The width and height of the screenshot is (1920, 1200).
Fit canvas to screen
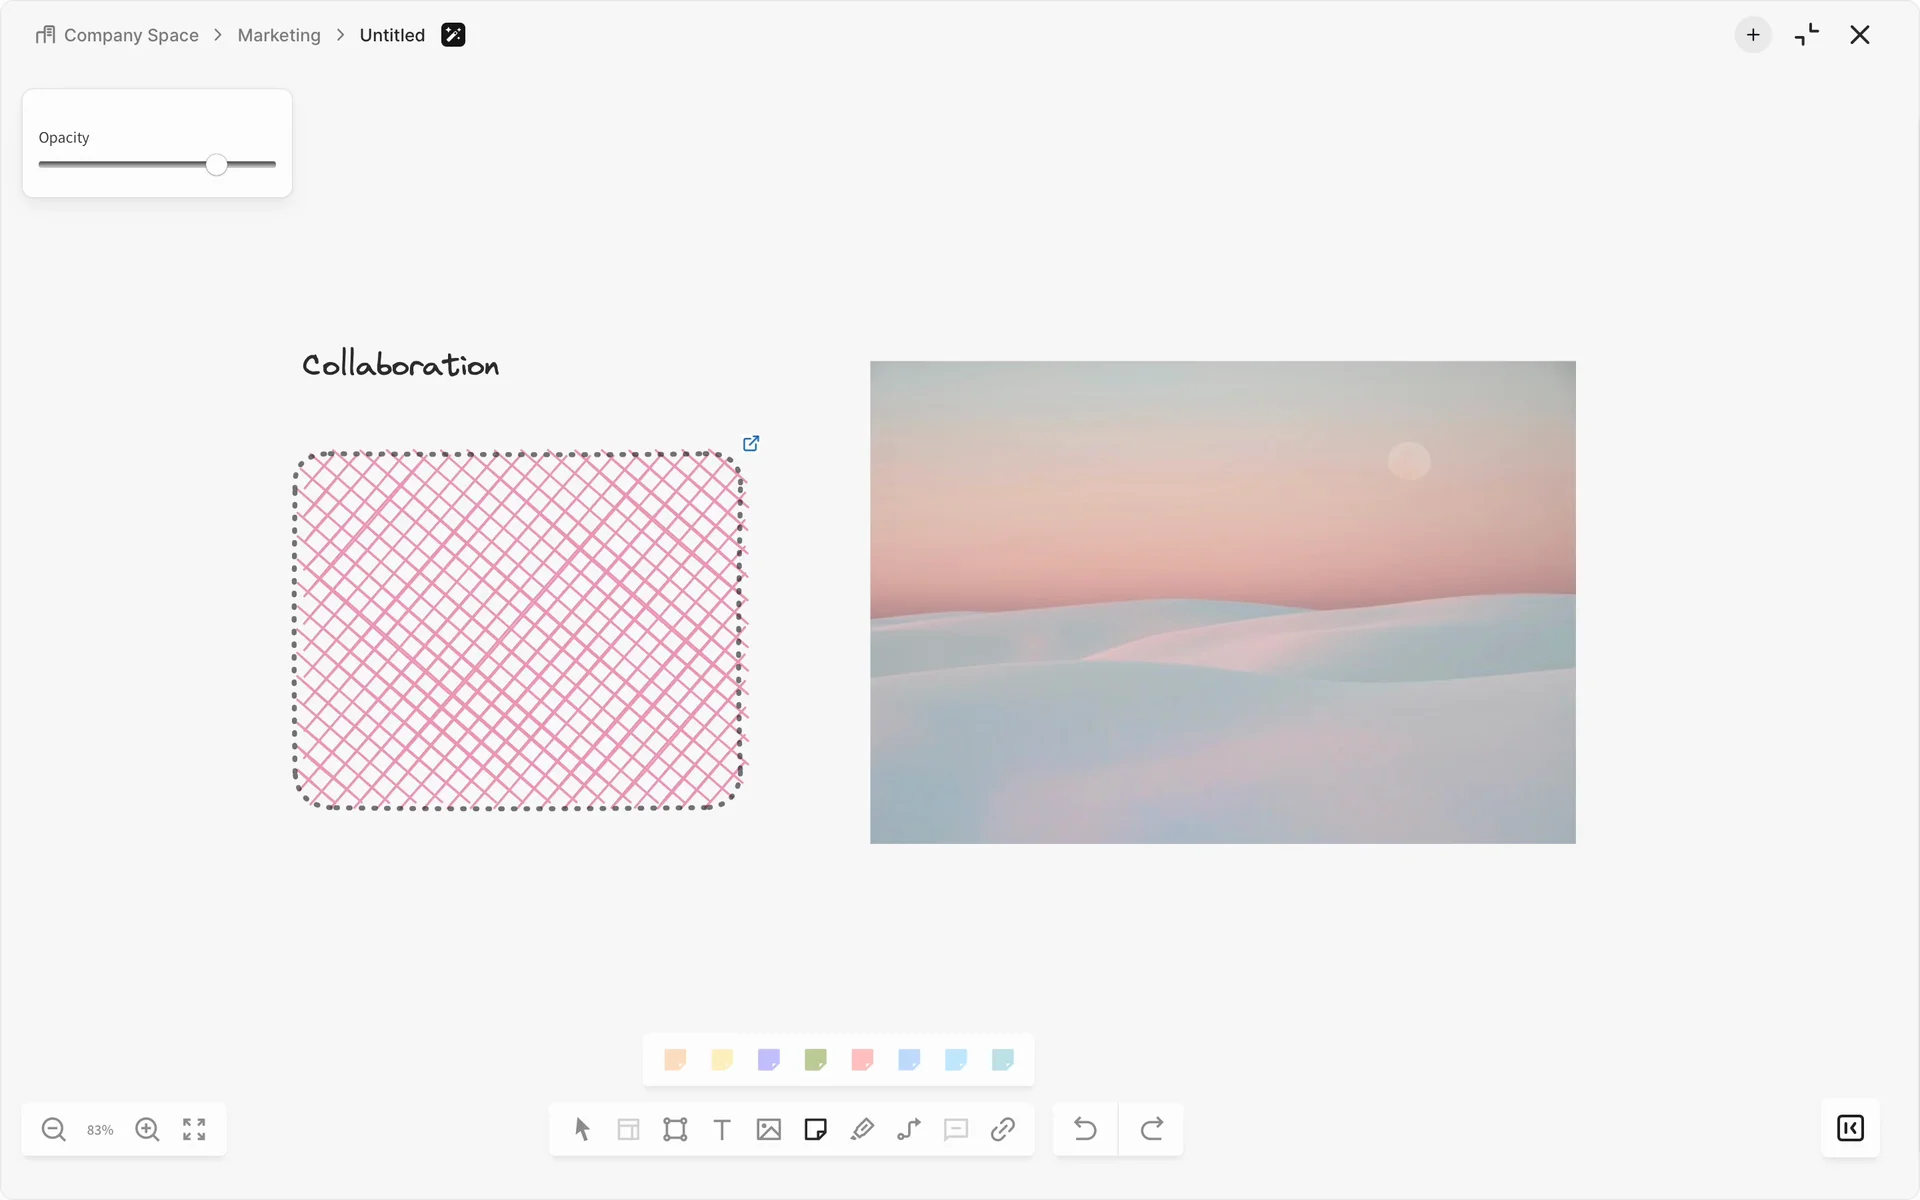pos(194,1129)
